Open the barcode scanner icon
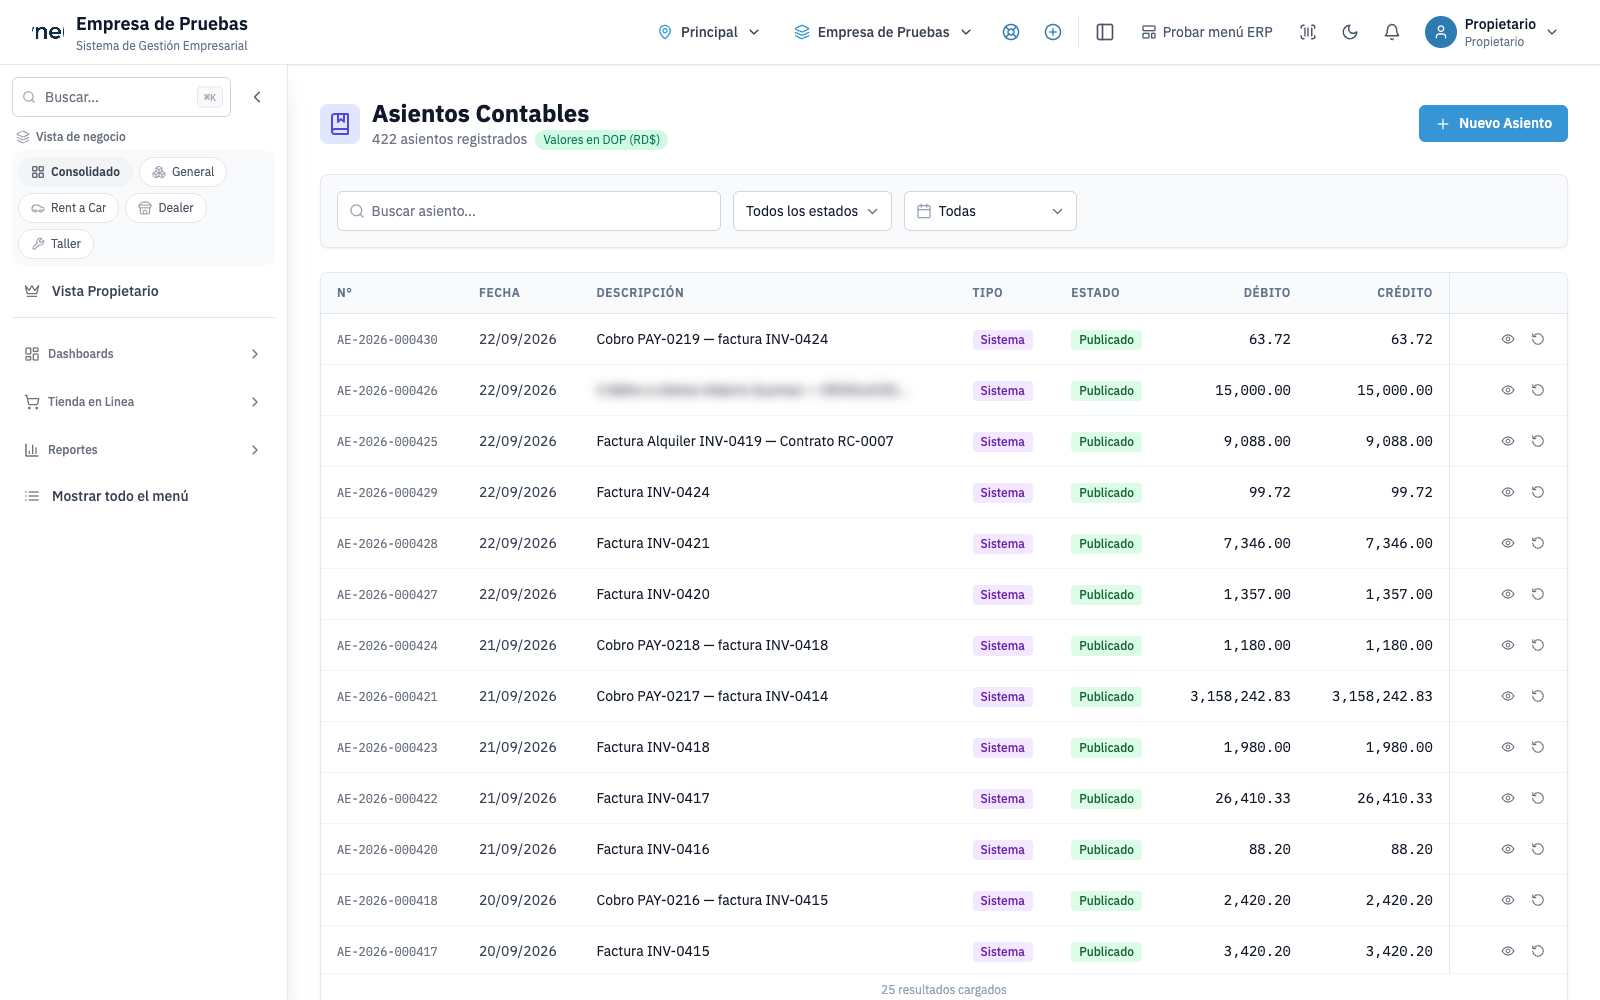 point(1308,32)
